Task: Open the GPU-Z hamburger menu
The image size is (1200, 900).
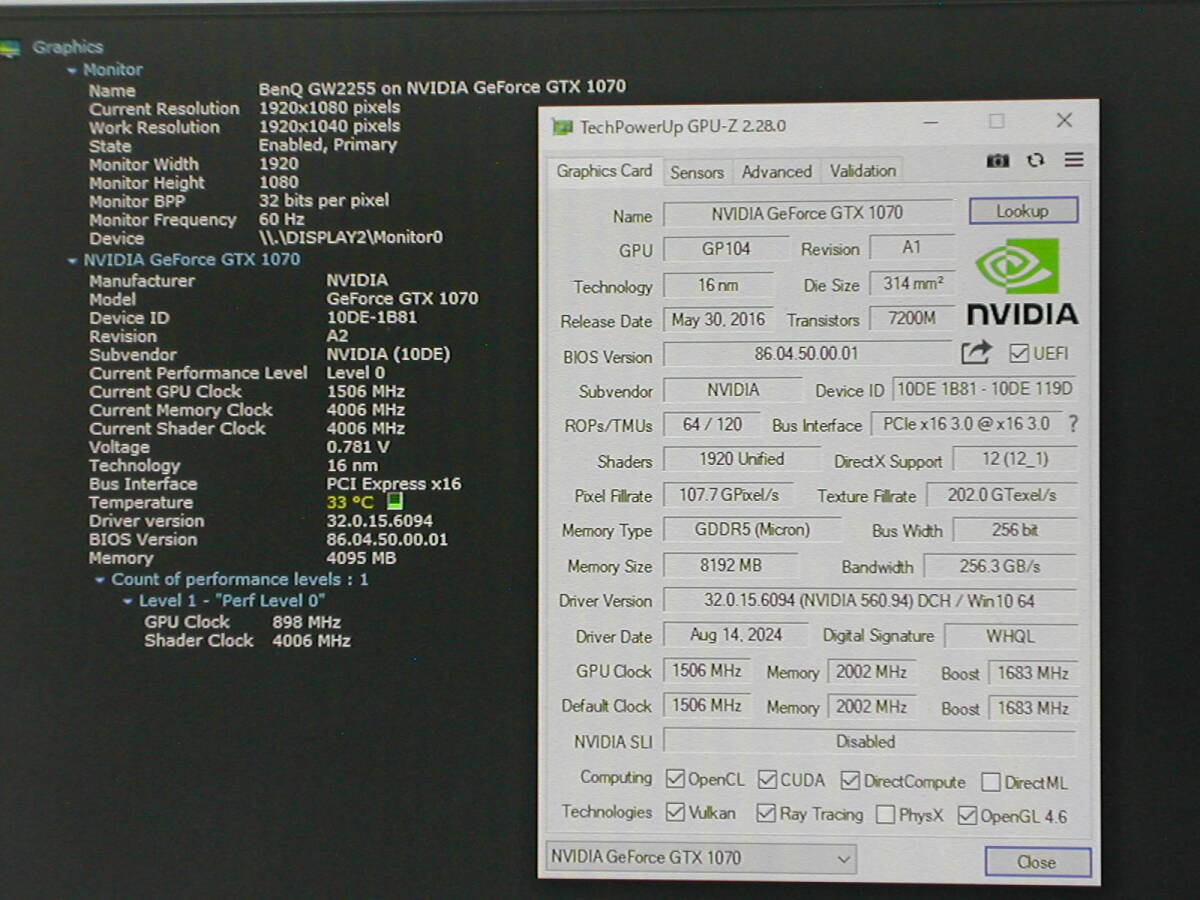Action: (x=1074, y=160)
